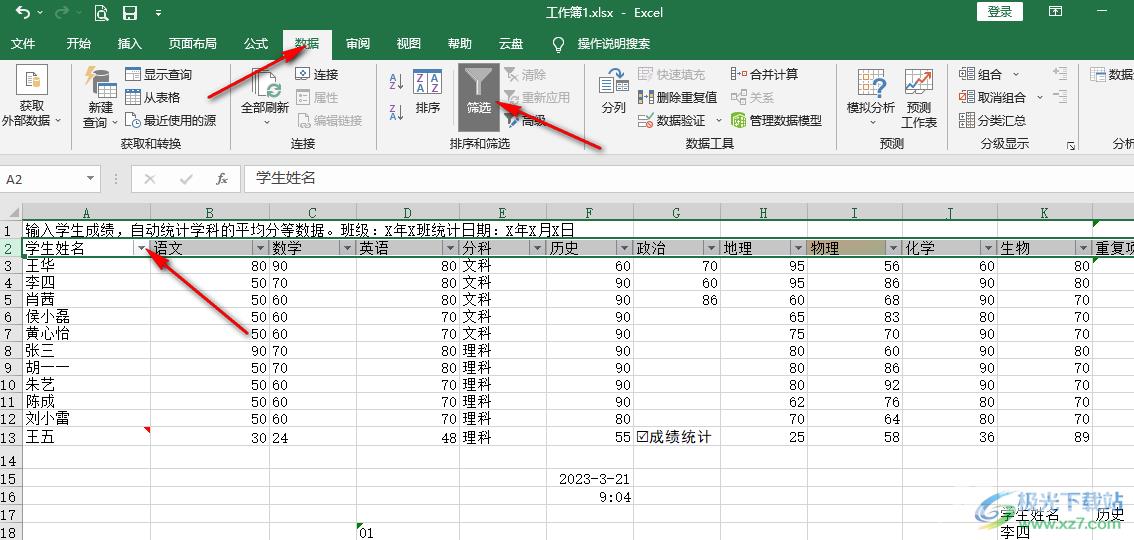Click 分类汇总 subtotal button
The width and height of the screenshot is (1134, 540).
(992, 121)
